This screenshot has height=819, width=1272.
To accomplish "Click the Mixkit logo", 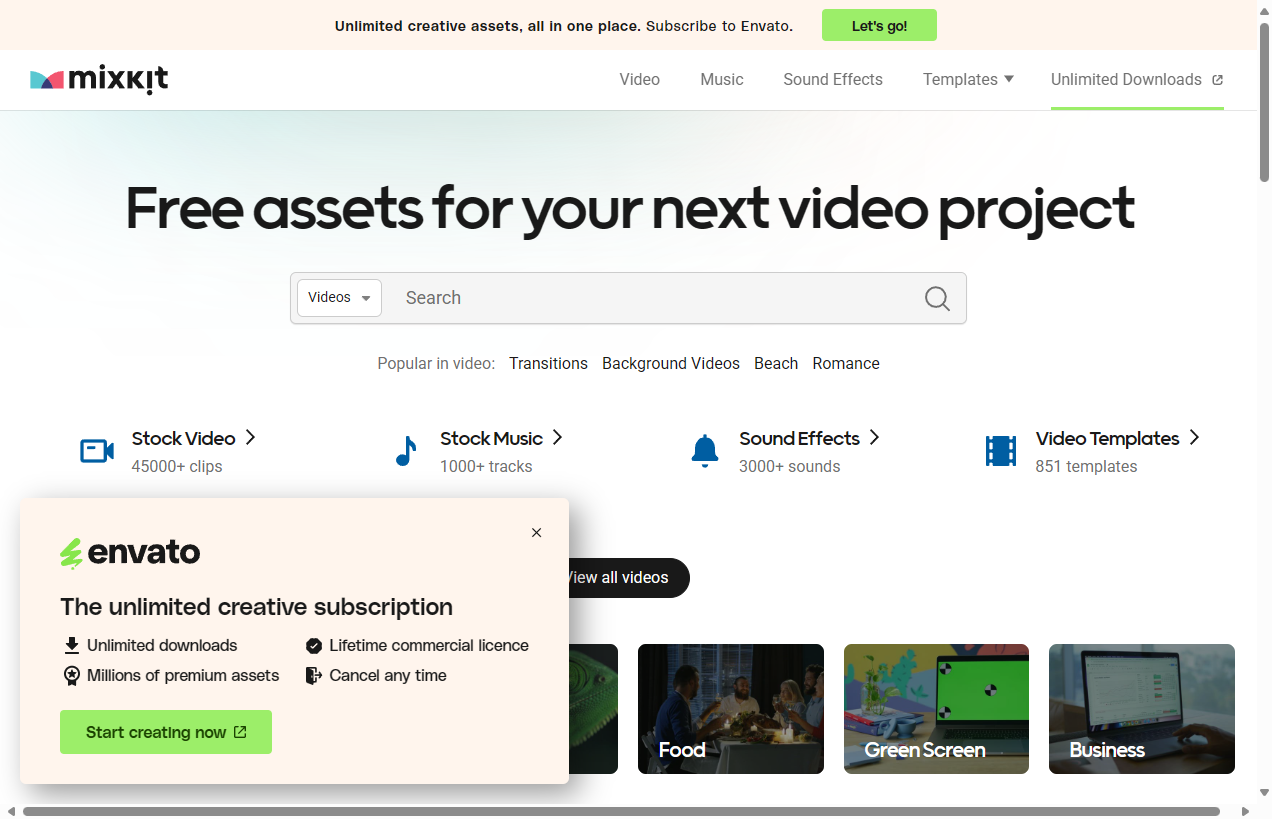I will point(99,80).
